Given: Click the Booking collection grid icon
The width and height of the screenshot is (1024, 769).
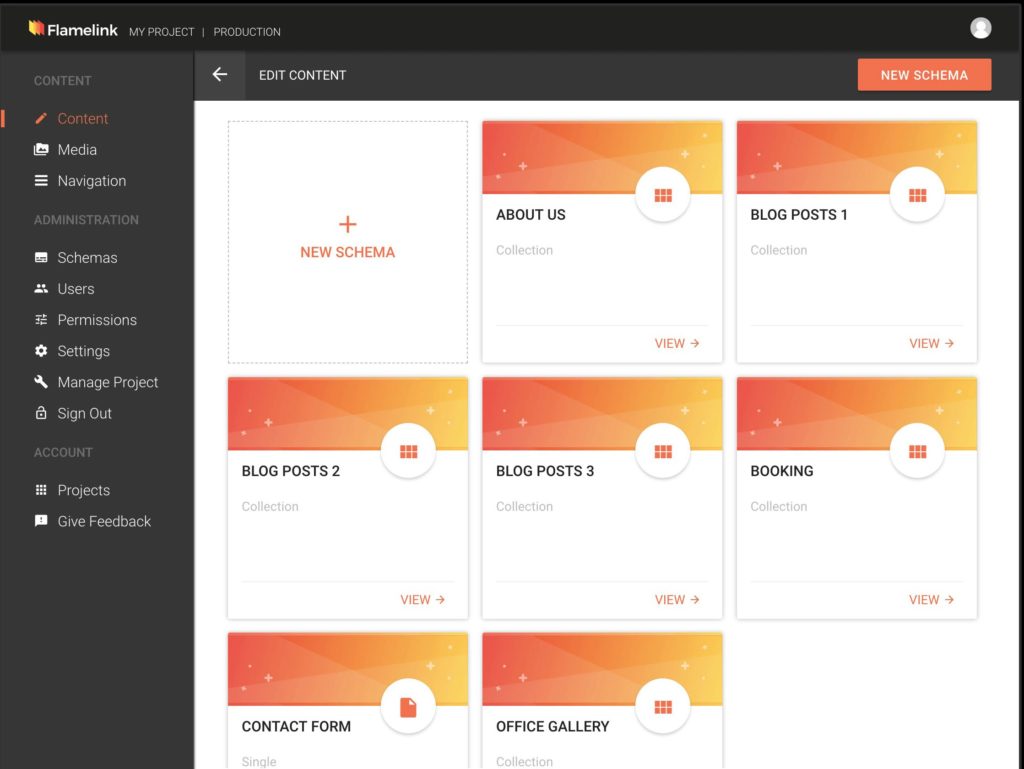Looking at the screenshot, I should click(x=917, y=452).
